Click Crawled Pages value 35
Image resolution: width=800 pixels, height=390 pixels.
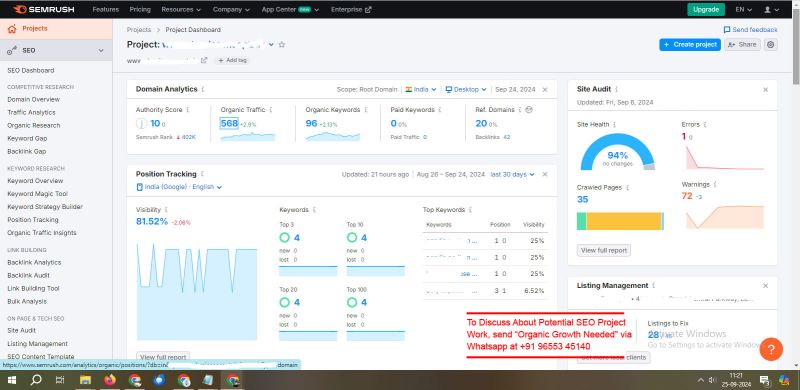583,199
